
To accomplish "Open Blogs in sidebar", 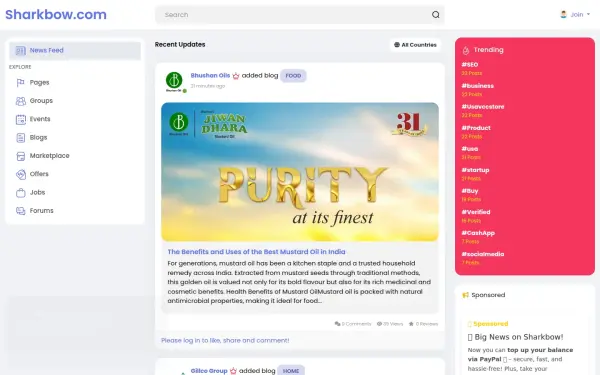I will click(x=38, y=138).
